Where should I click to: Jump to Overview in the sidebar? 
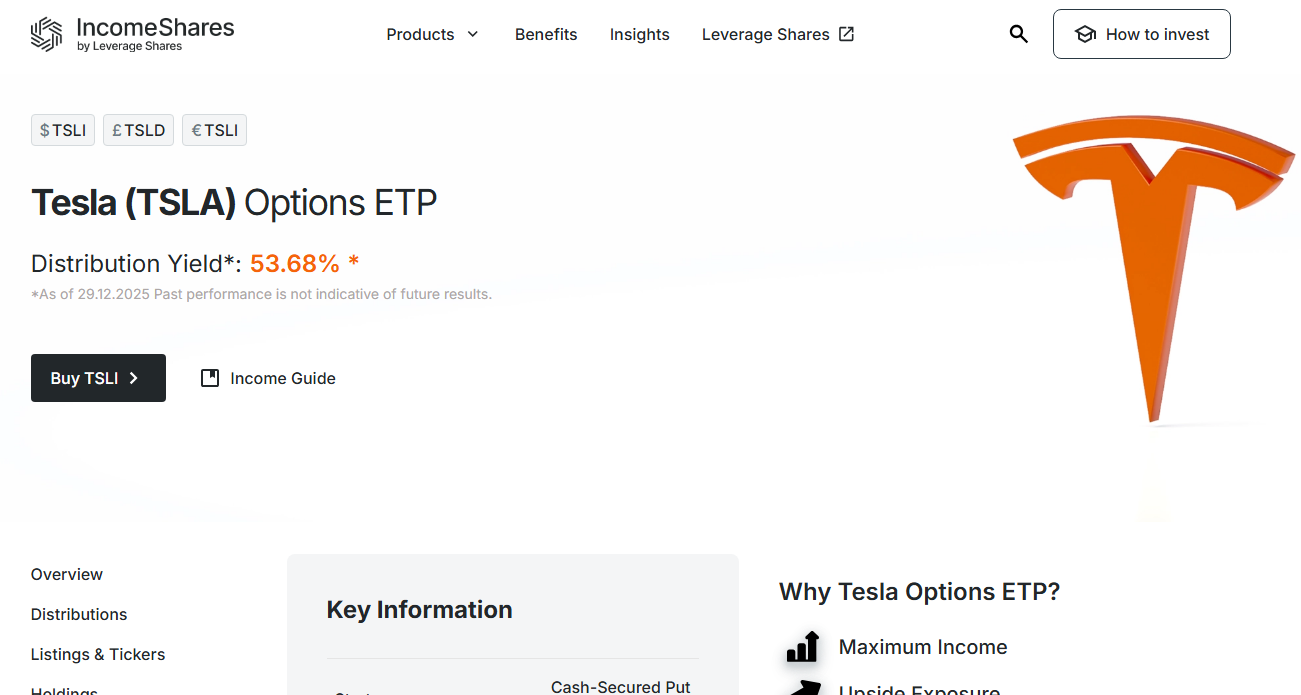click(67, 574)
